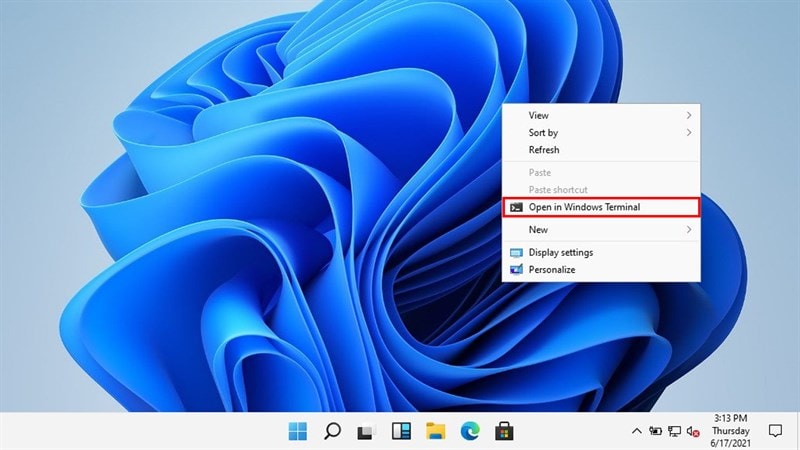
Task: Click the greyed Paste entry
Action: pyautogui.click(x=601, y=172)
